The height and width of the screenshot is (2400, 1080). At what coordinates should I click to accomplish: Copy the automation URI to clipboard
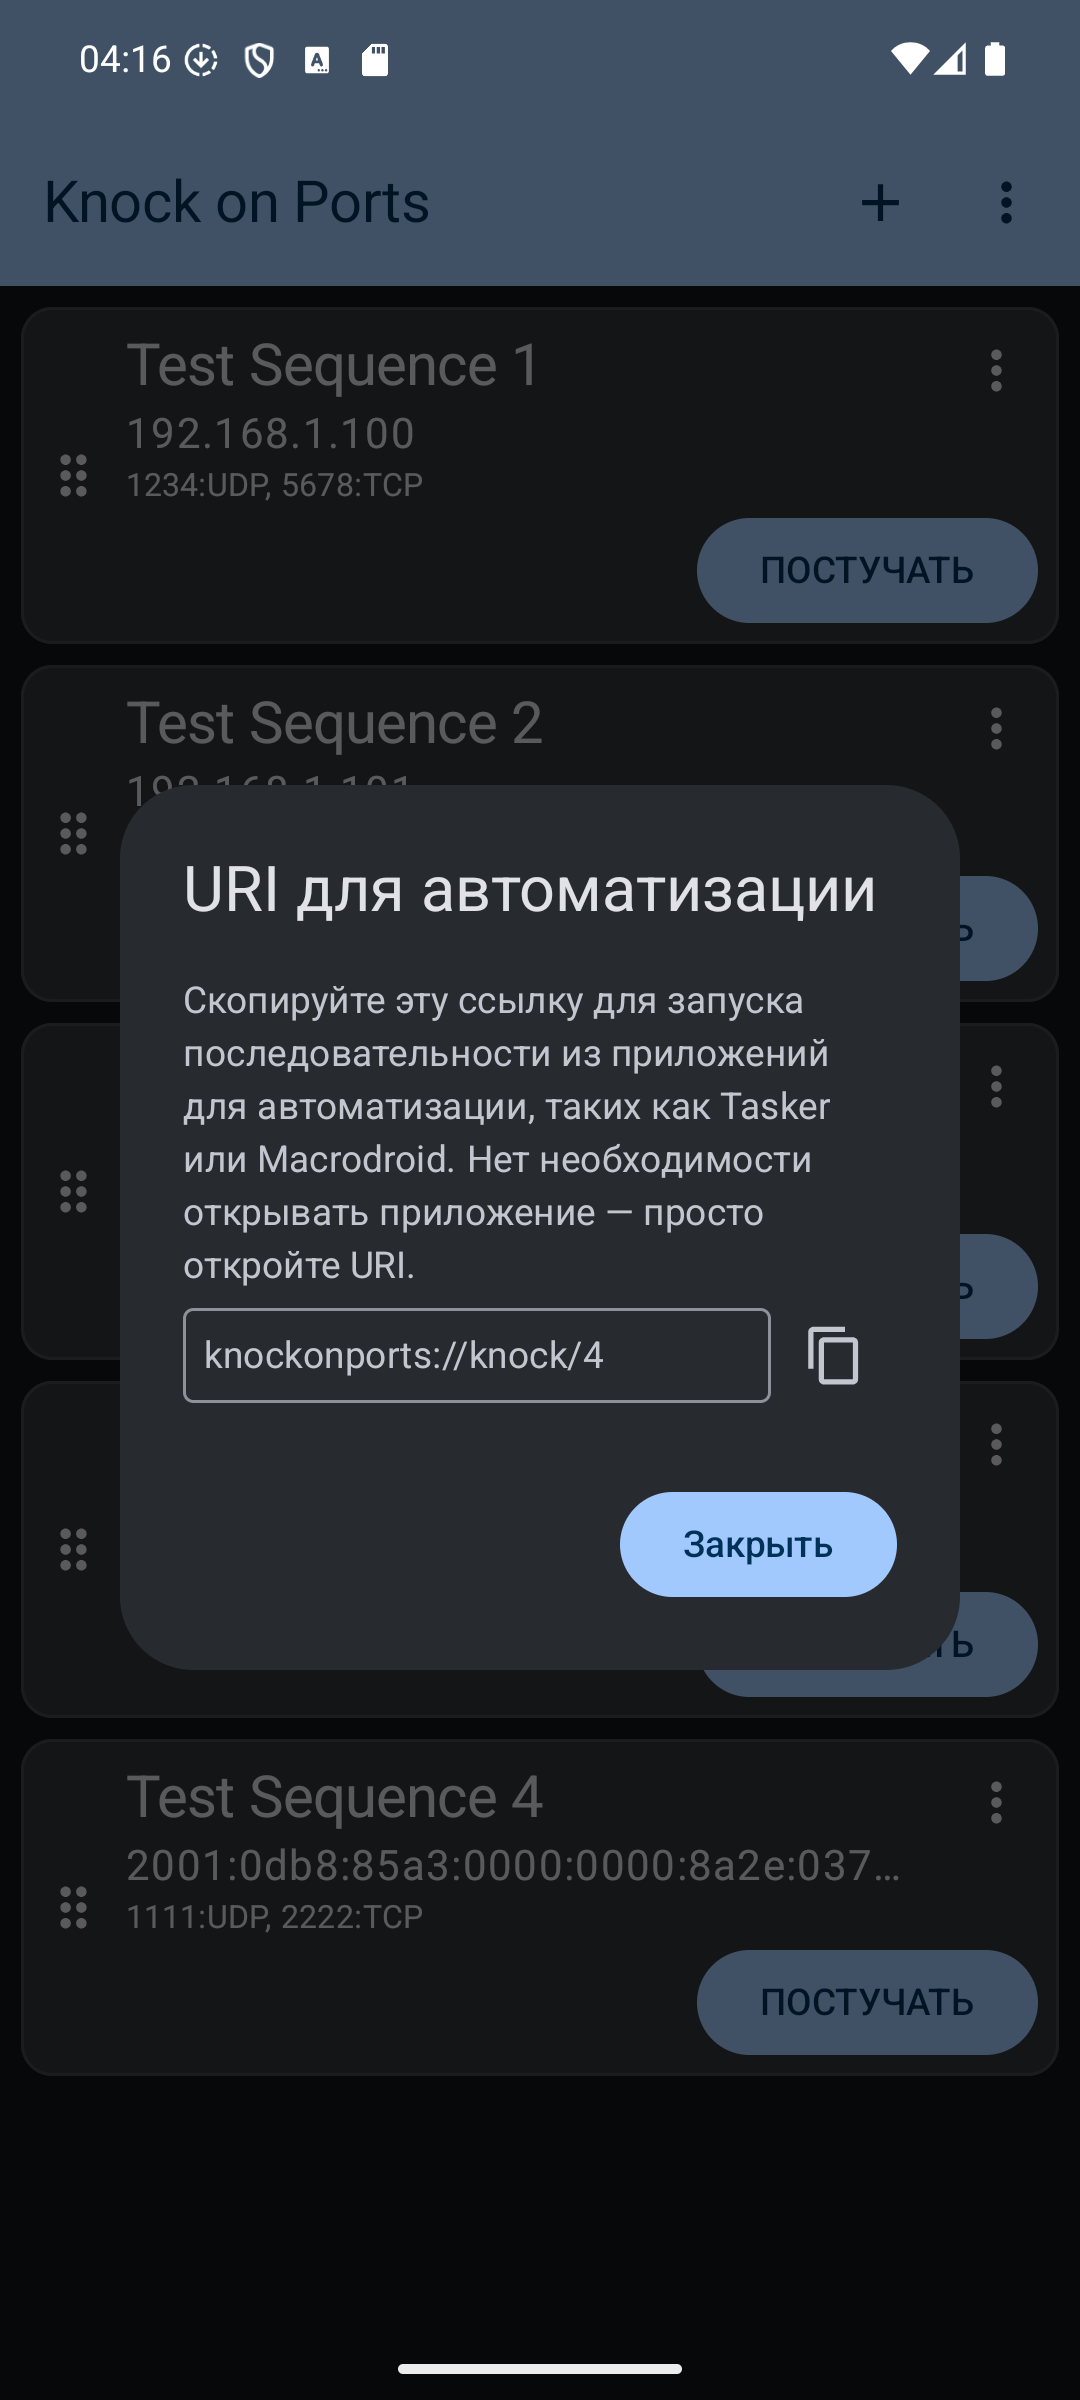[x=833, y=1356]
